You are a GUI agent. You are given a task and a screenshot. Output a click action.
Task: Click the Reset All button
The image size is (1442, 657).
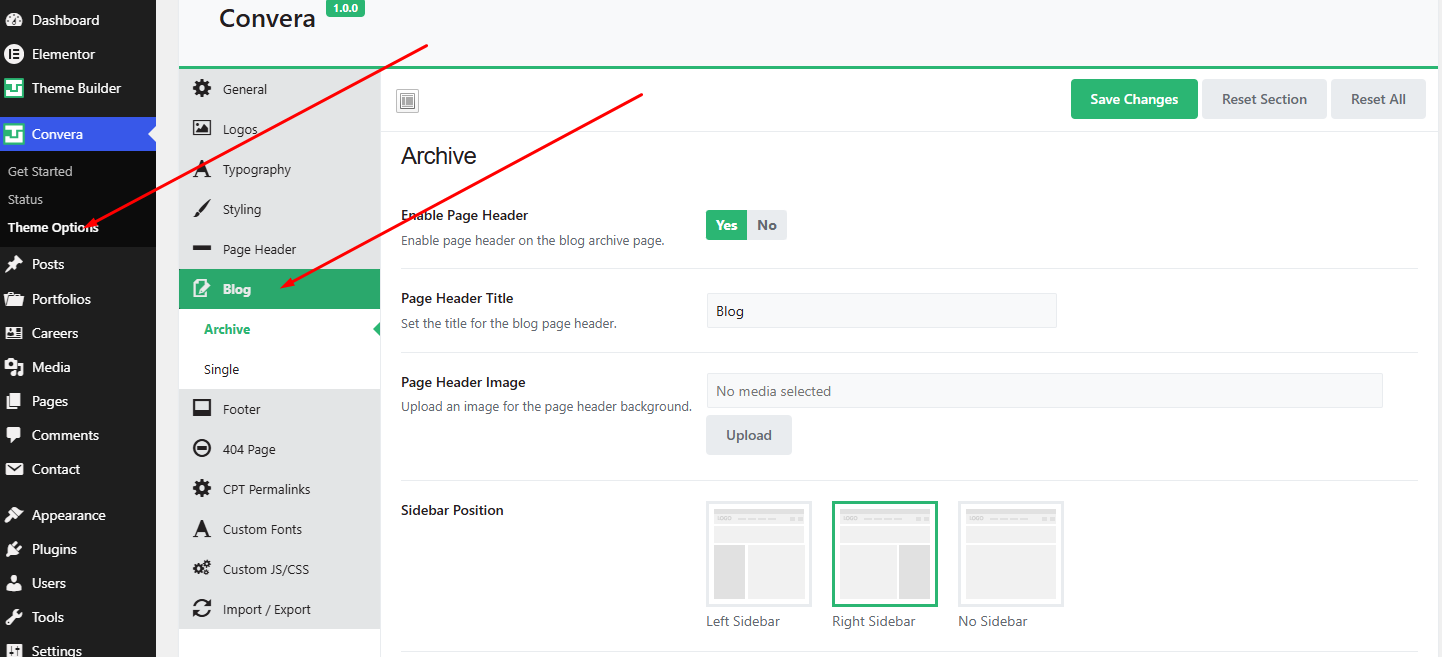(1378, 99)
